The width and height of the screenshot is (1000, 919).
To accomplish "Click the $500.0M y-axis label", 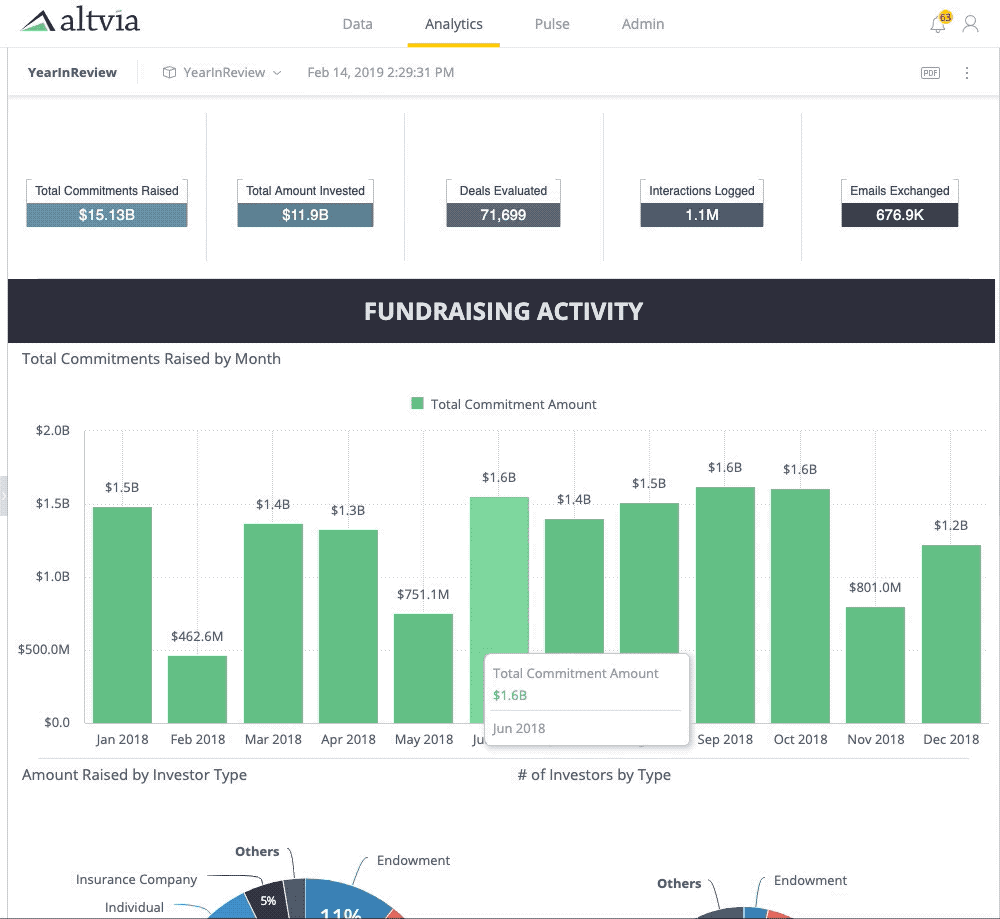I will point(44,649).
